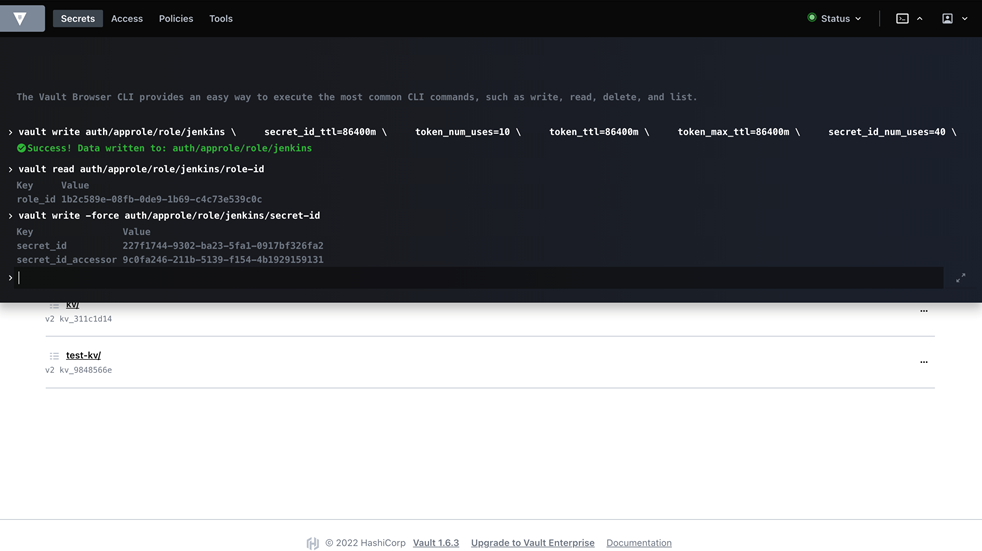Go to the Tools tab
Viewport: 982px width, 551px height.
tap(221, 18)
